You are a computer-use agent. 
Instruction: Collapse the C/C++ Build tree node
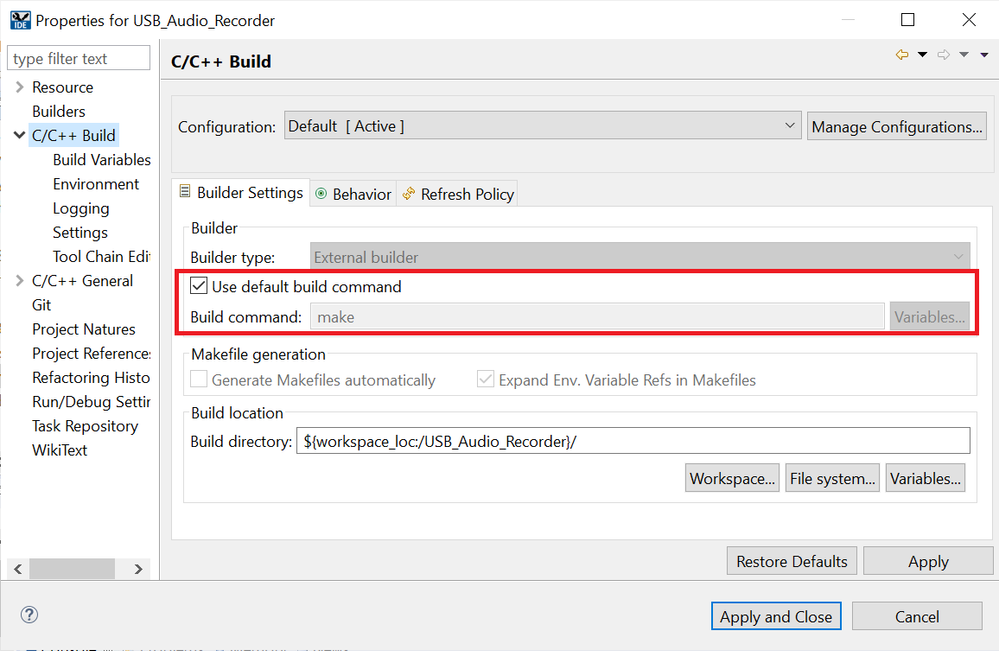(x=18, y=135)
